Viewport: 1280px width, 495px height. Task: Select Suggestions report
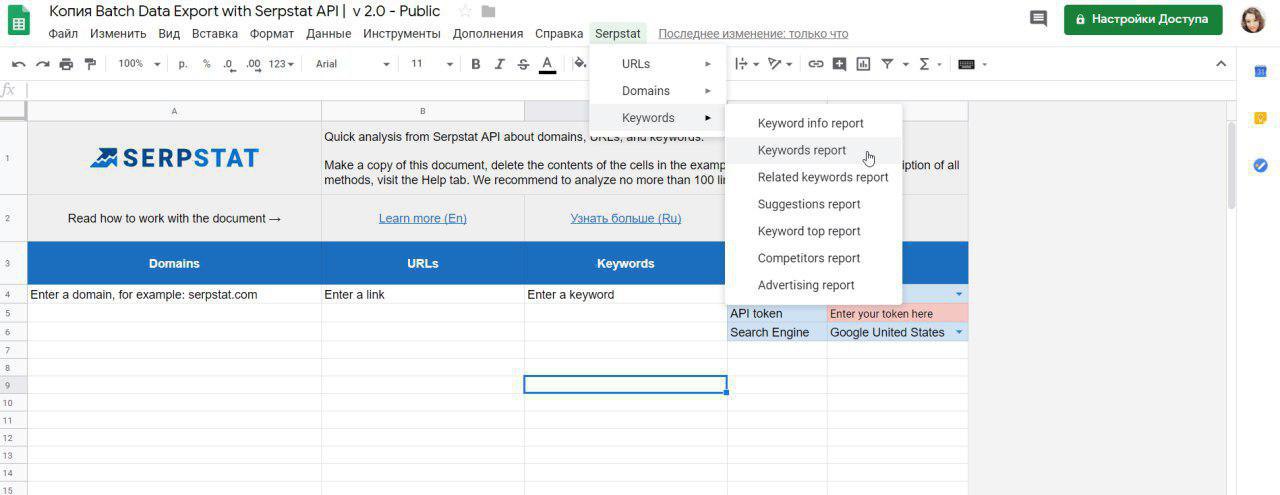(x=813, y=204)
